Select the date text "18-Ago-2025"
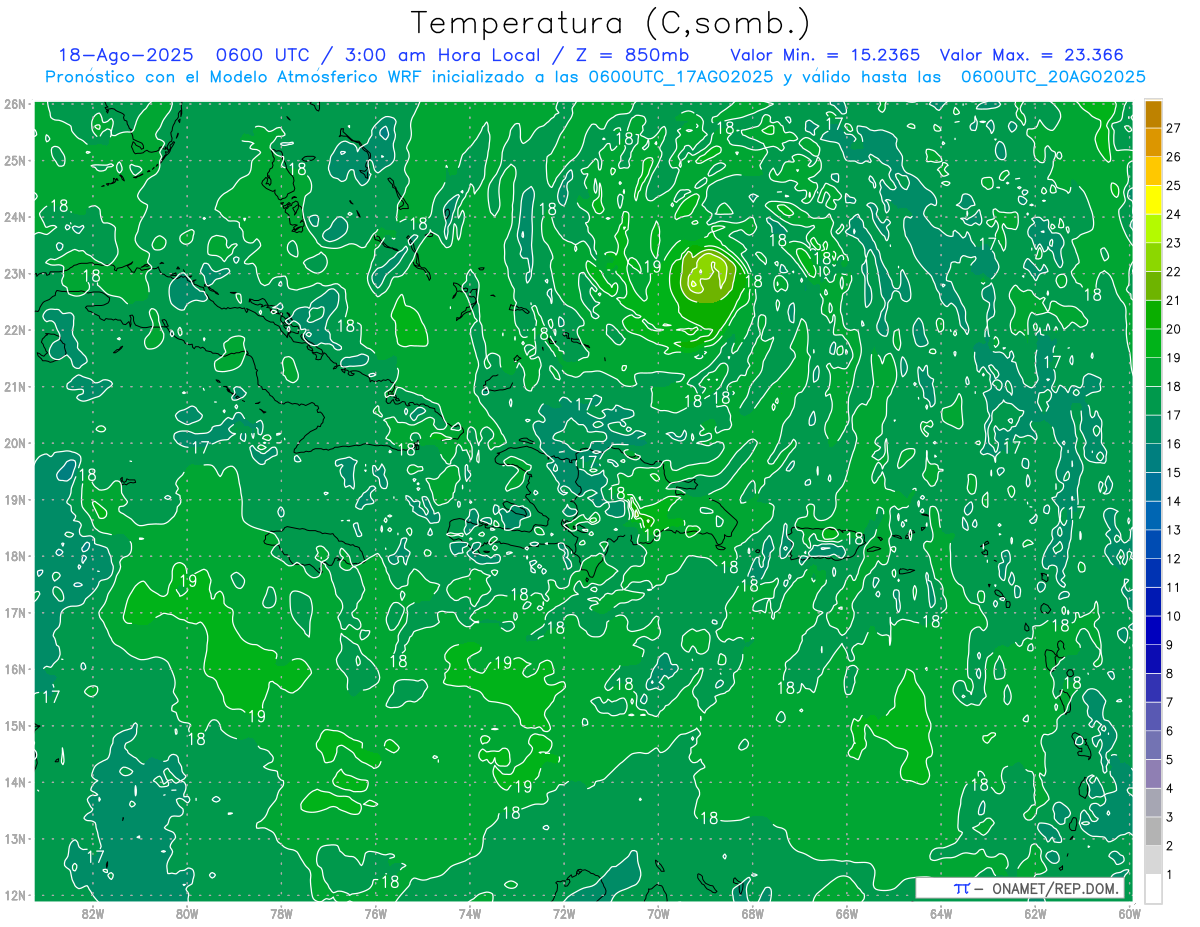The image size is (1200, 927). click(x=127, y=56)
